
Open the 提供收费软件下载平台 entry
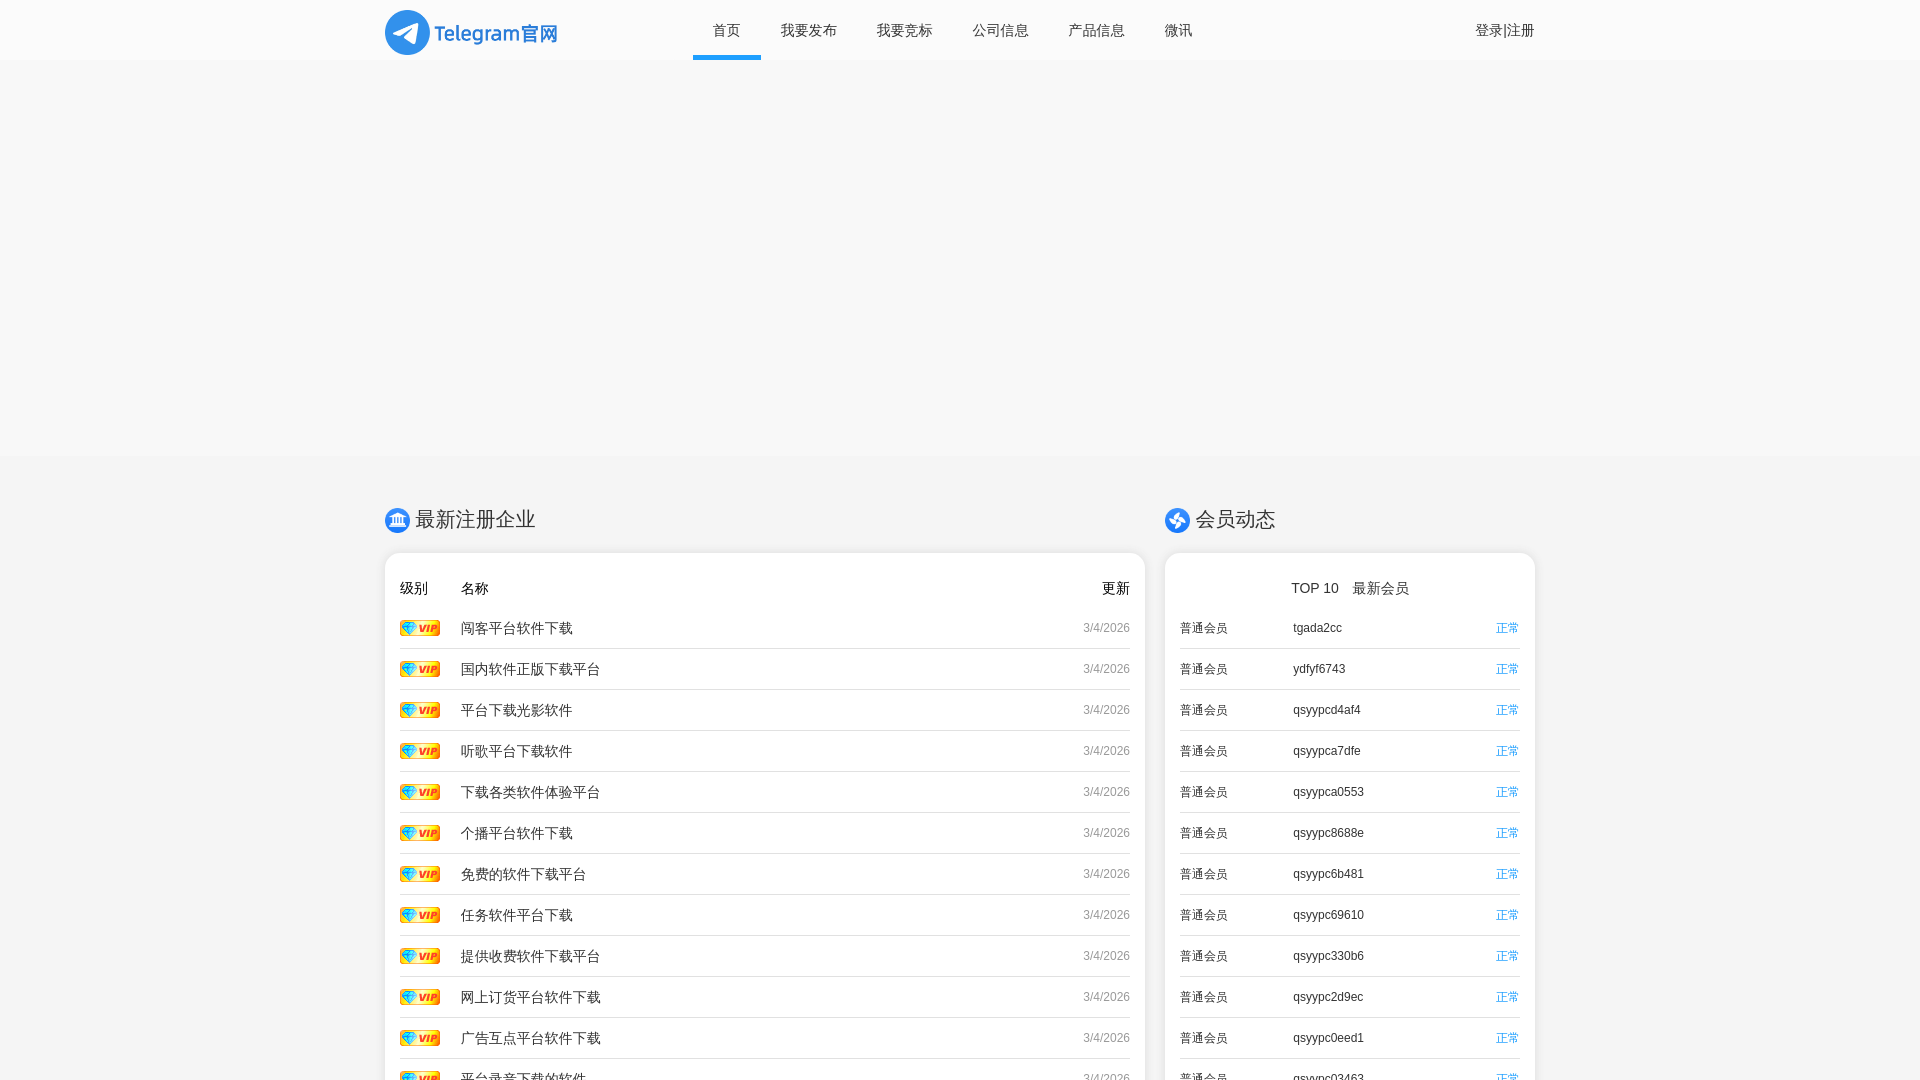point(531,956)
